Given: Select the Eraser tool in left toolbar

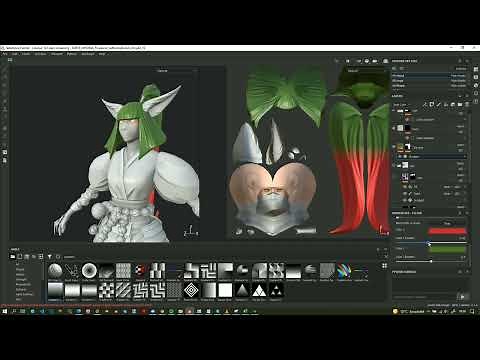Looking at the screenshot, I should pos(4,77).
